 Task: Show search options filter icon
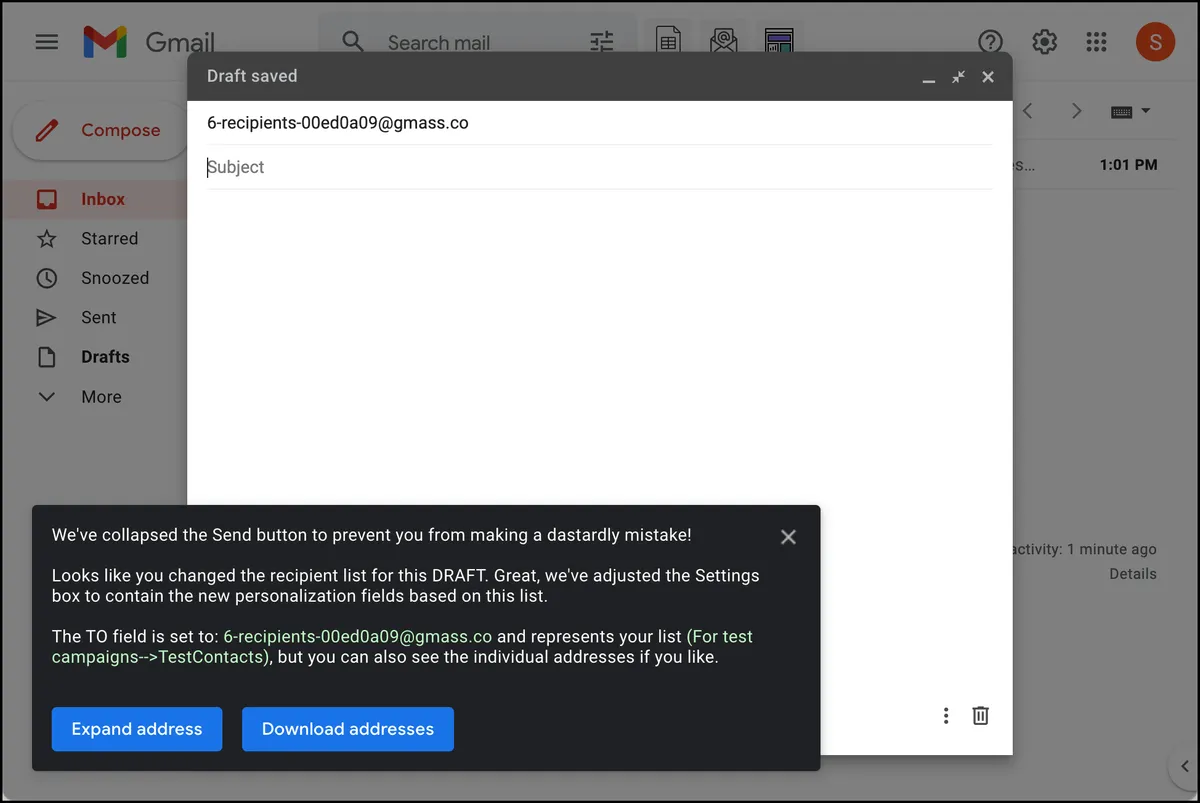point(602,42)
